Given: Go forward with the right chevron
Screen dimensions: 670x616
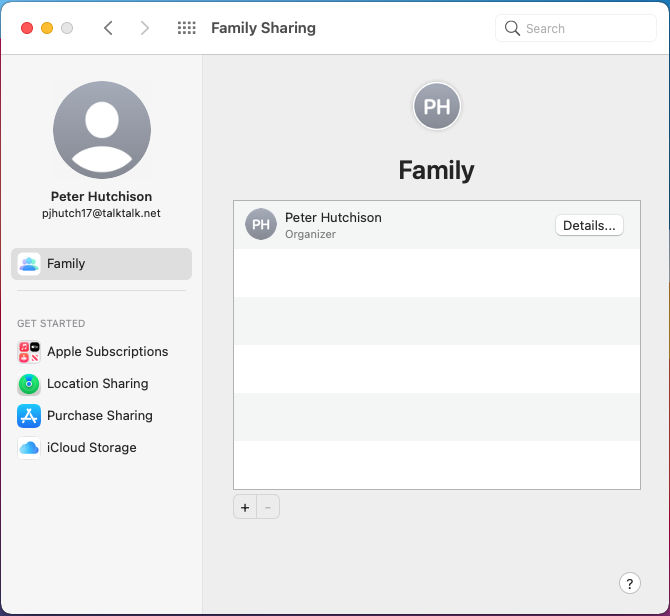Looking at the screenshot, I should coord(145,28).
